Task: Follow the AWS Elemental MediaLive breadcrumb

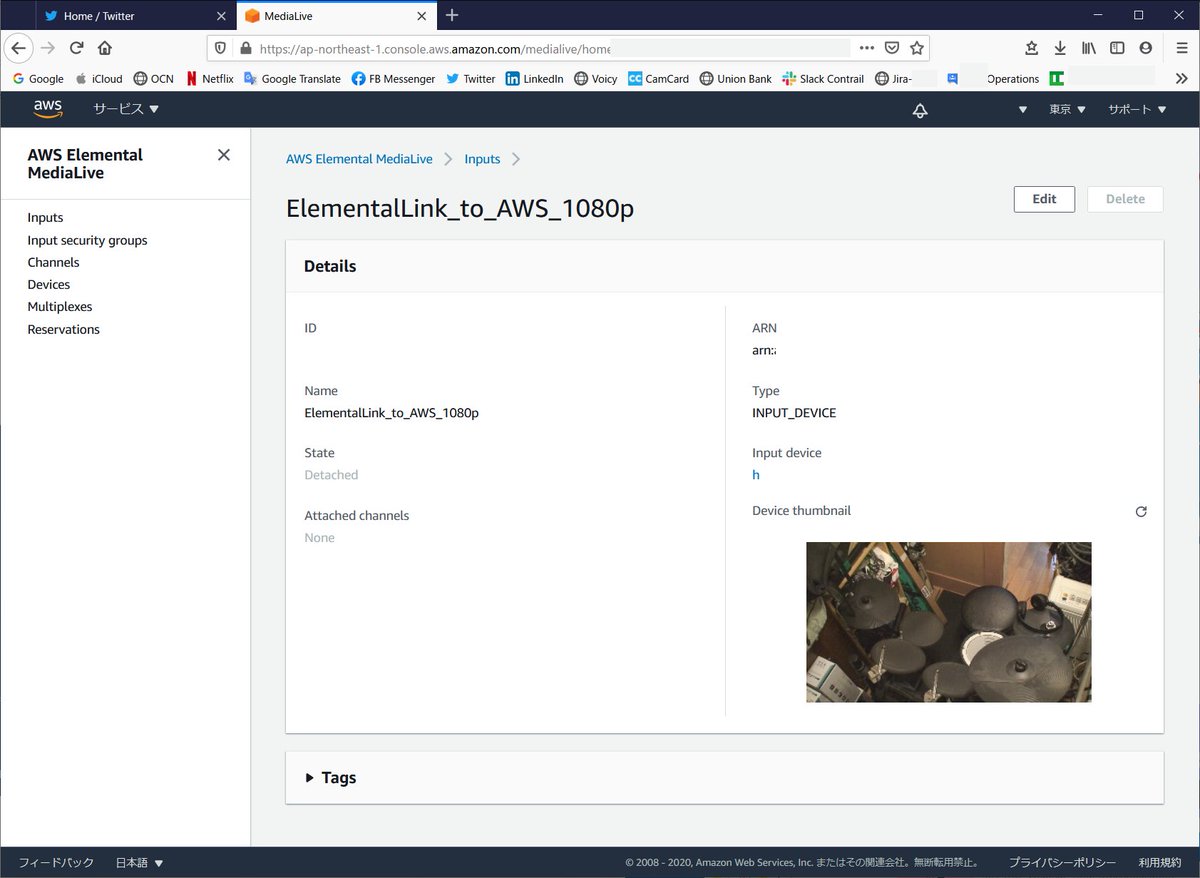Action: (x=359, y=159)
